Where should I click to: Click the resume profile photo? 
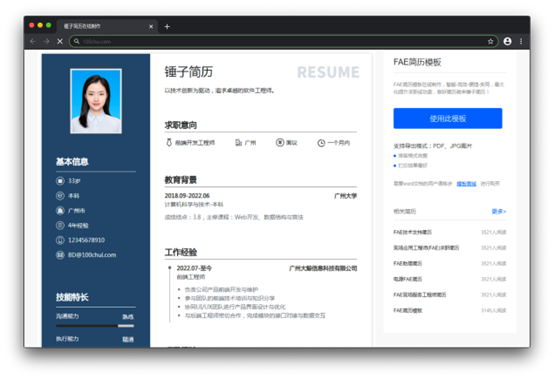tap(96, 101)
